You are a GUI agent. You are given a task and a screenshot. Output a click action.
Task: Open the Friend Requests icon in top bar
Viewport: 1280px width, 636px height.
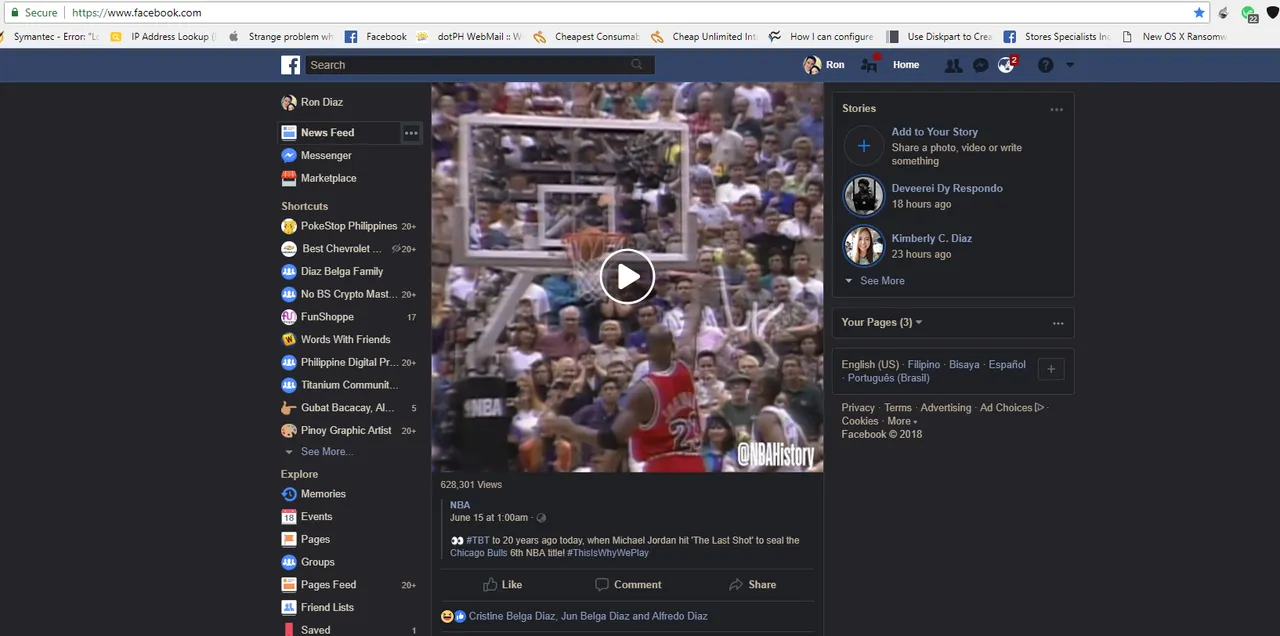[953, 65]
